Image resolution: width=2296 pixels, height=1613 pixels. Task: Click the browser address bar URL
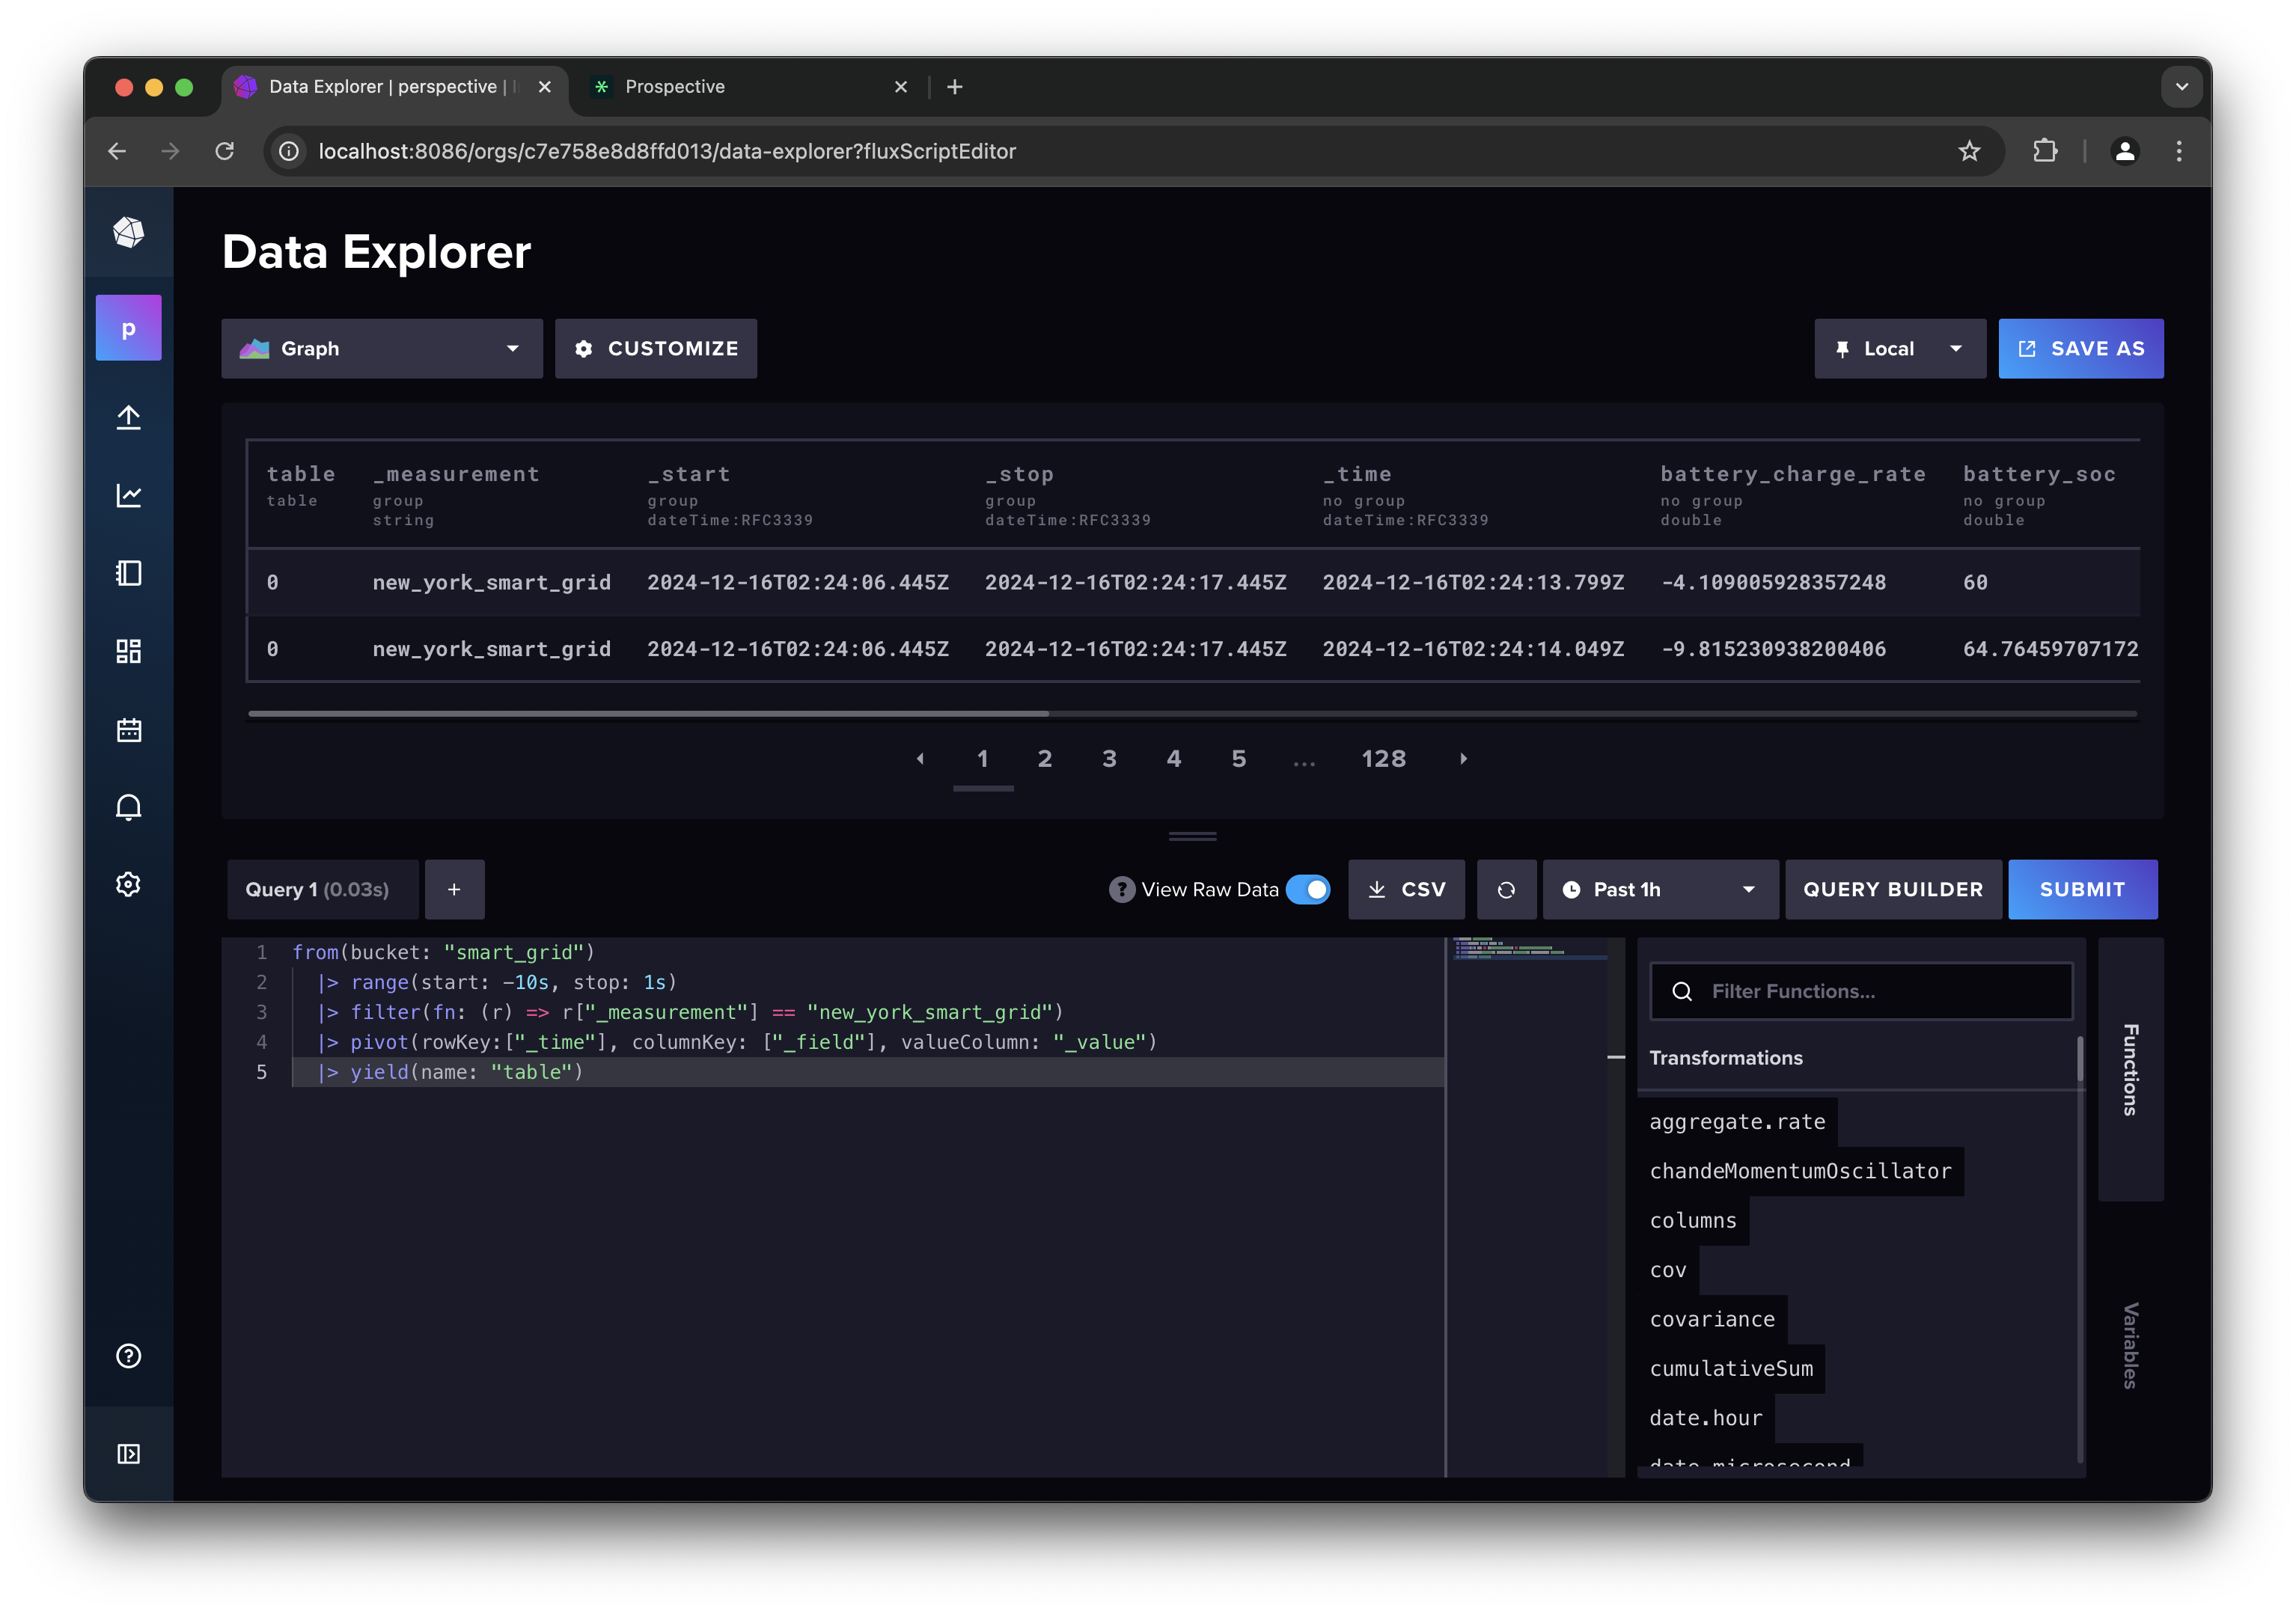point(667,151)
